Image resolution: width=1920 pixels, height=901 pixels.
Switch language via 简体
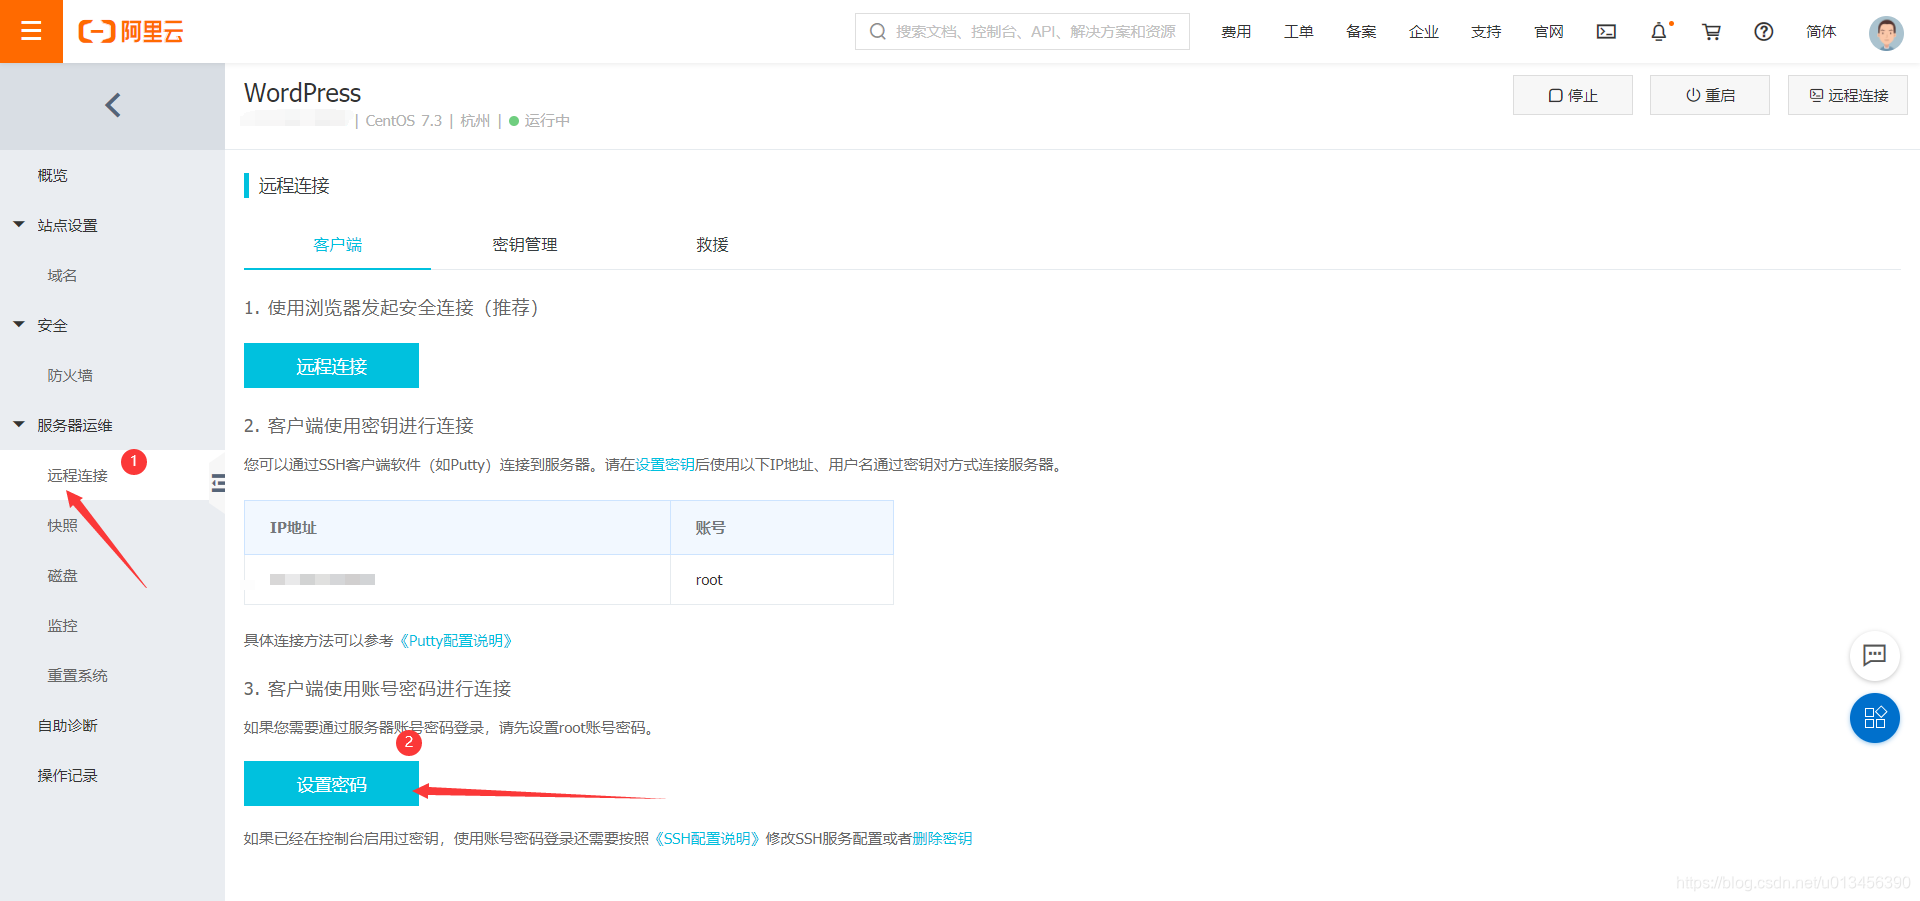tap(1821, 32)
